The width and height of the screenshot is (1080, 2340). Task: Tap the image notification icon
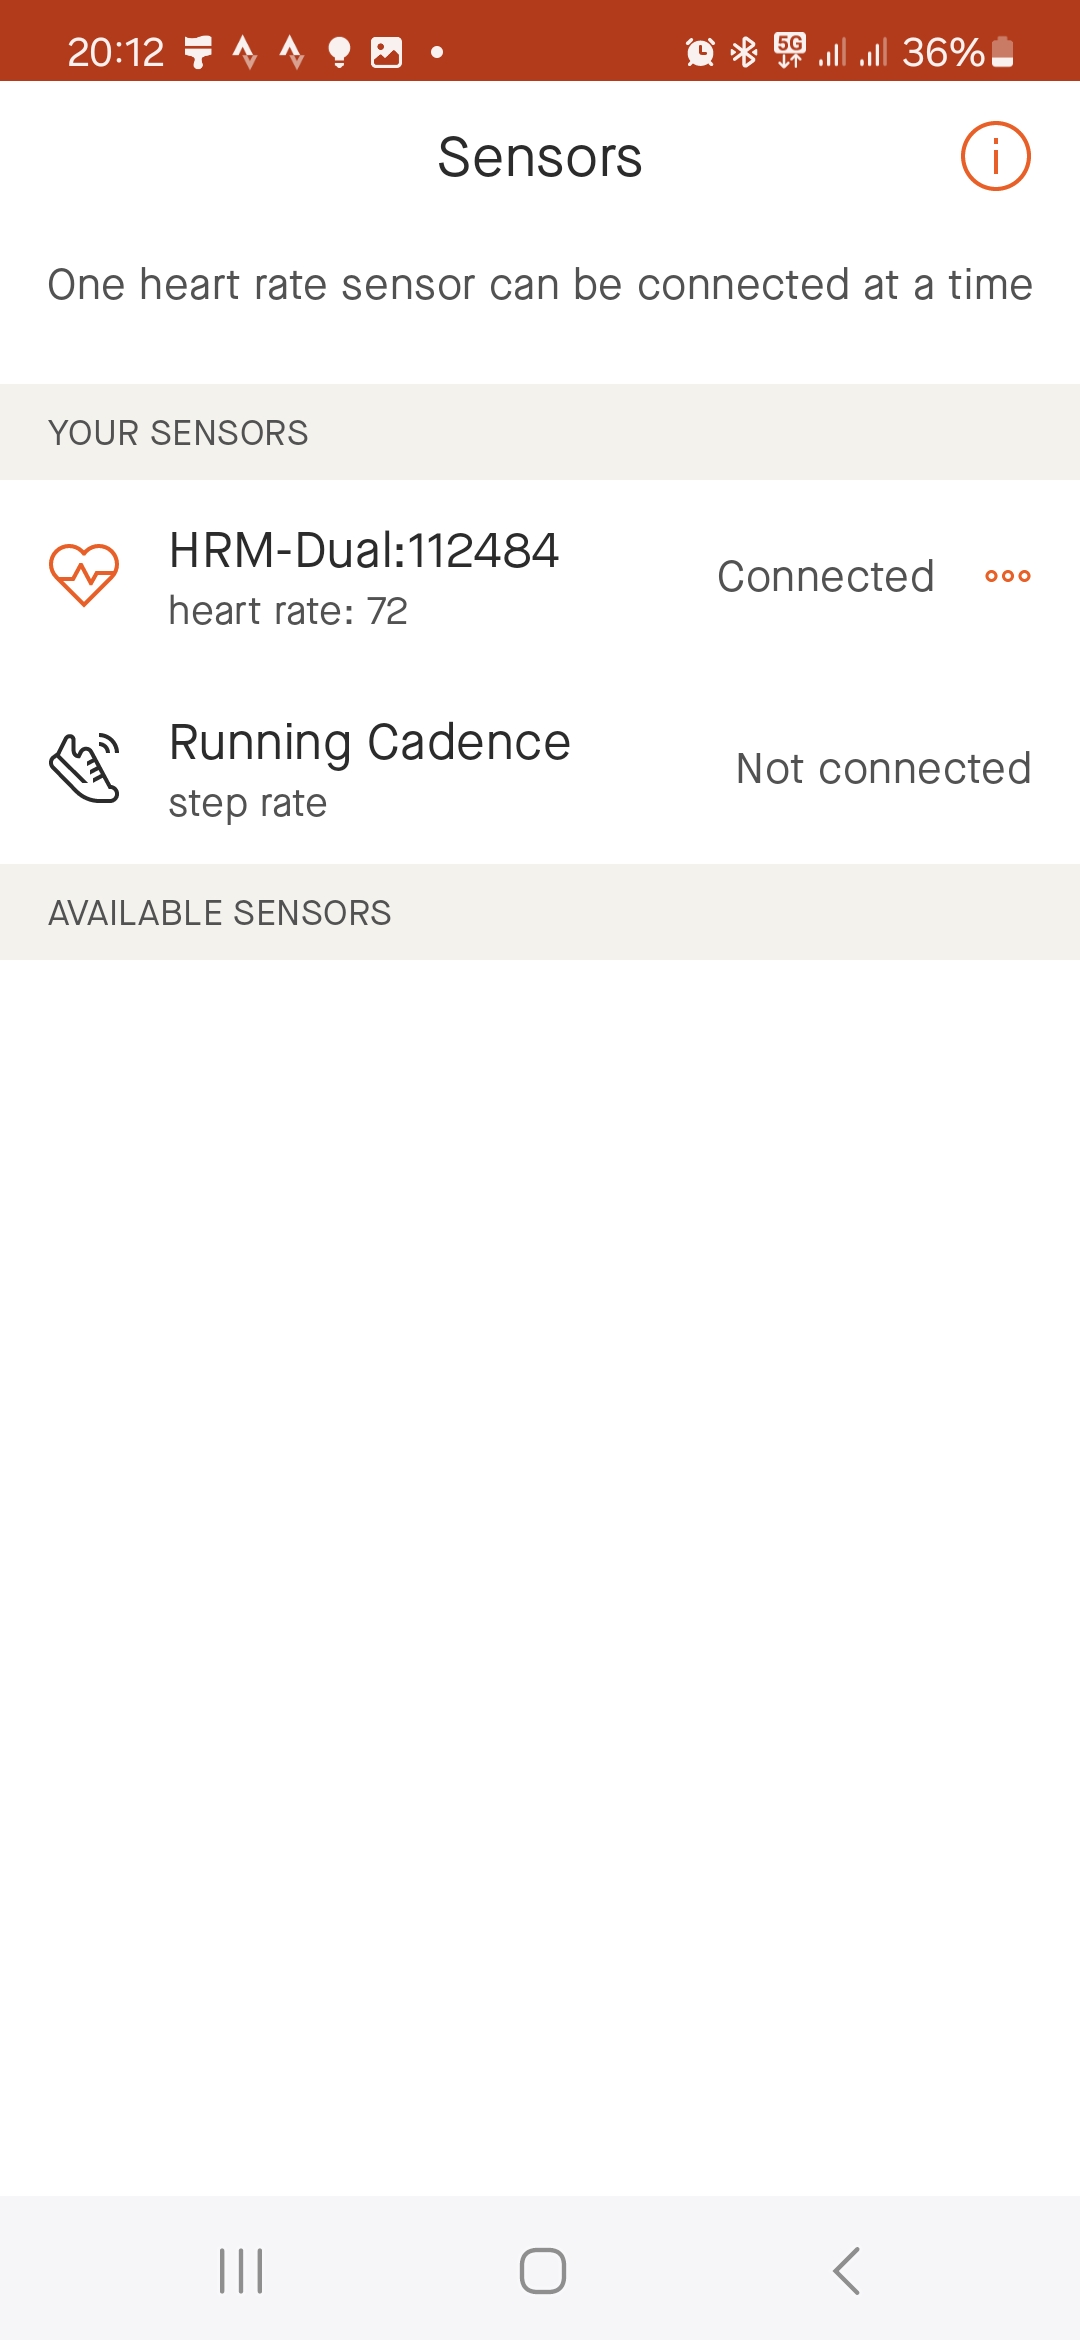(x=386, y=52)
